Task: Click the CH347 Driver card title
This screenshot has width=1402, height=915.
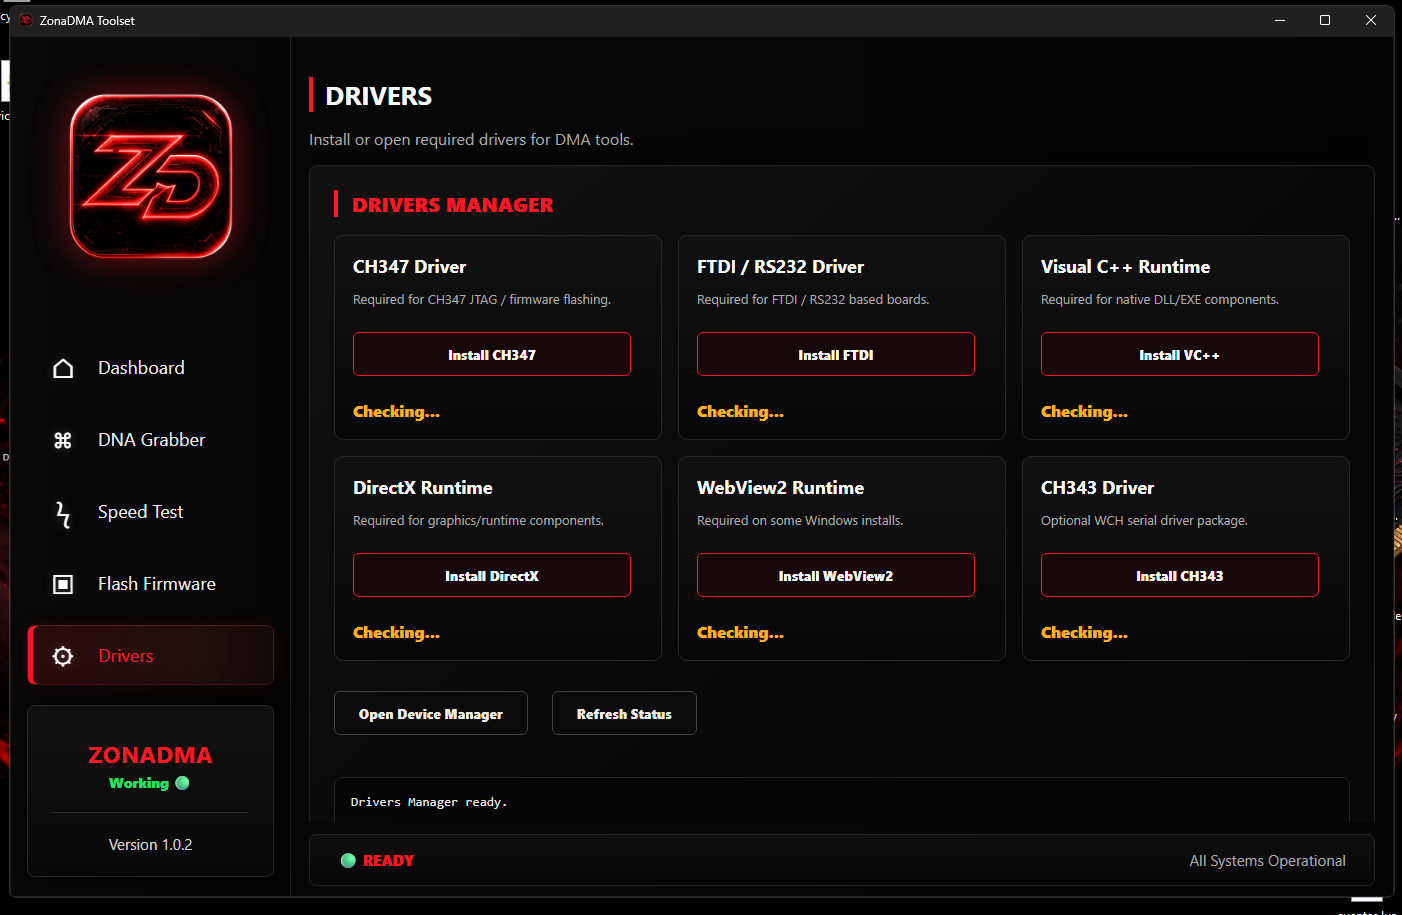Action: [410, 267]
